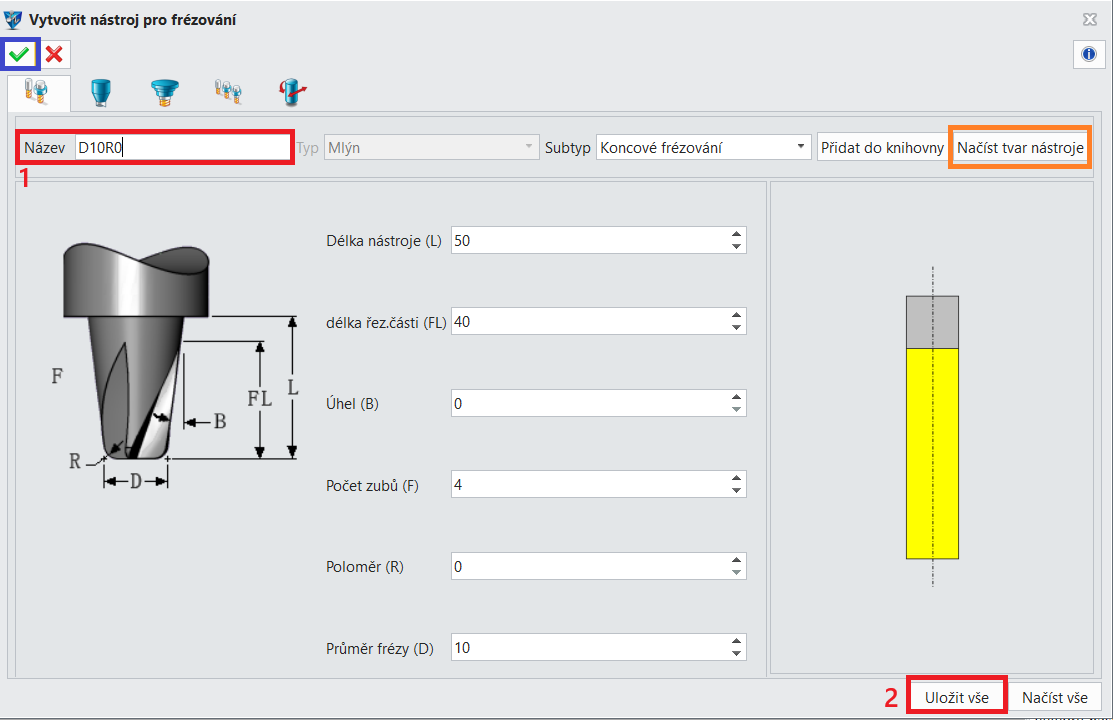The image size is (1113, 720).
Task: Click Načíst tvar nástroje button
Action: pos(1020,148)
